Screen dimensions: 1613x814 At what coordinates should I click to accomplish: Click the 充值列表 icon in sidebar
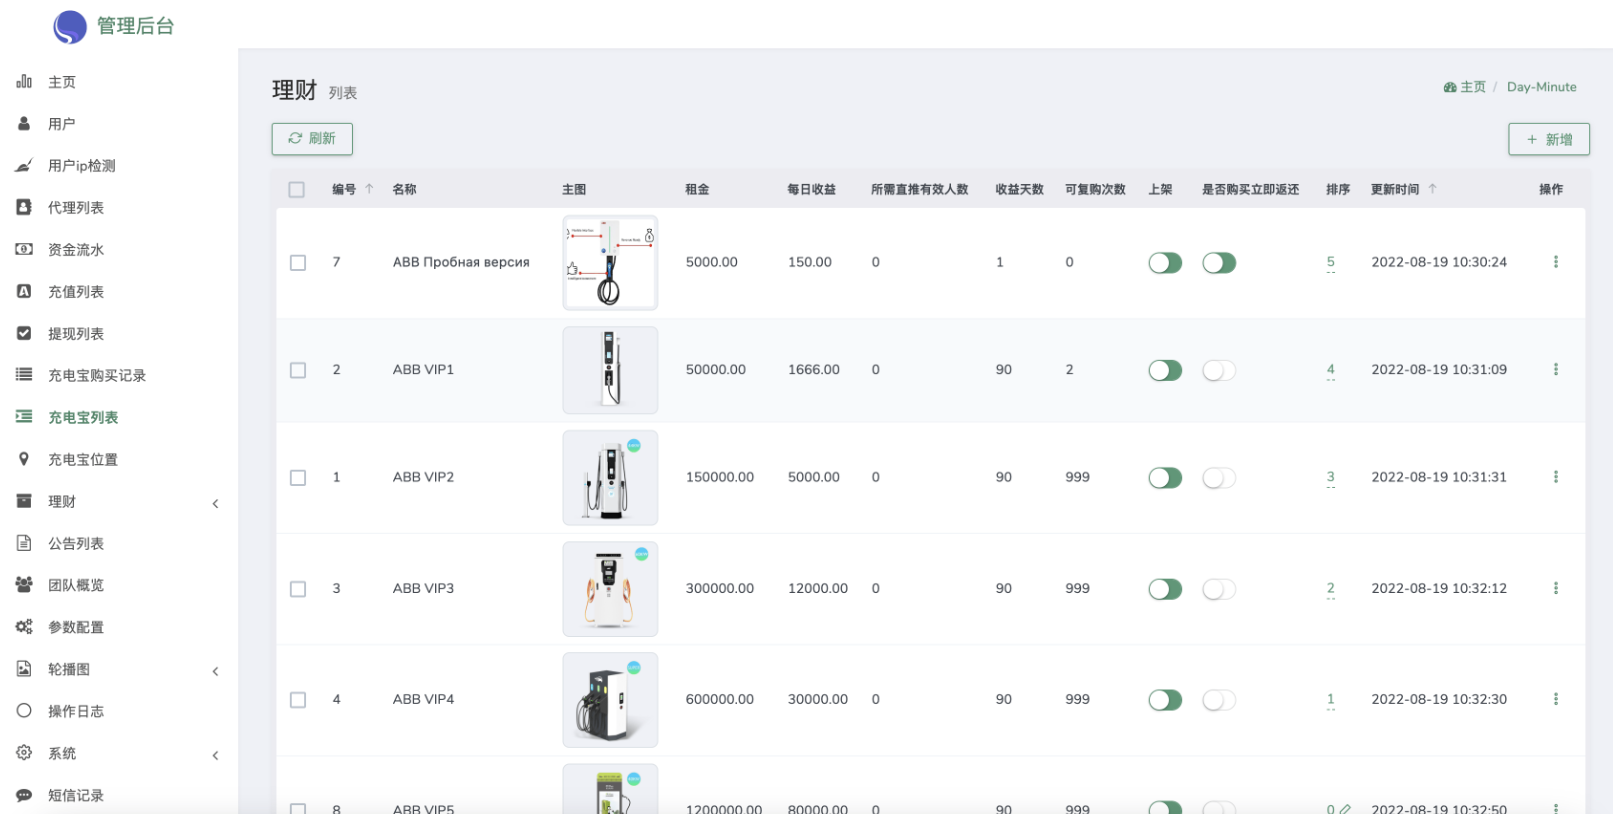click(24, 291)
